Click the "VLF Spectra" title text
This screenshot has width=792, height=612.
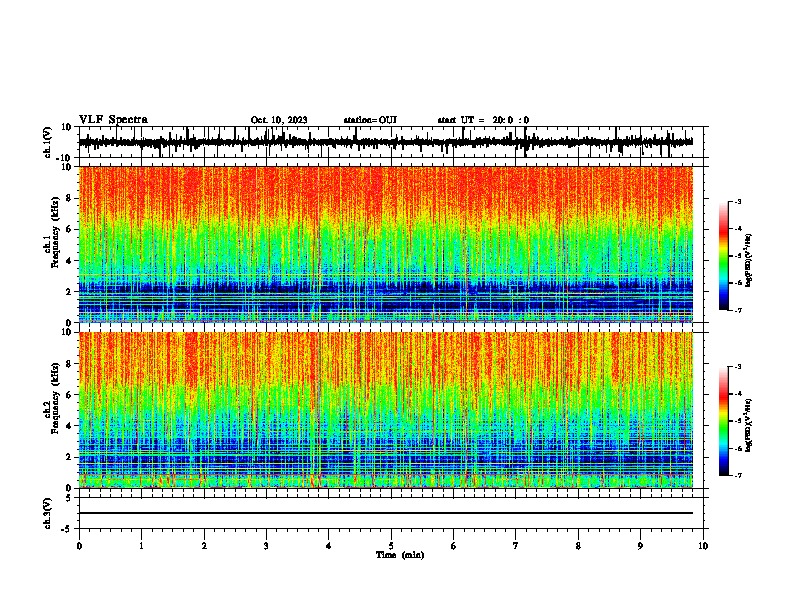[113, 119]
